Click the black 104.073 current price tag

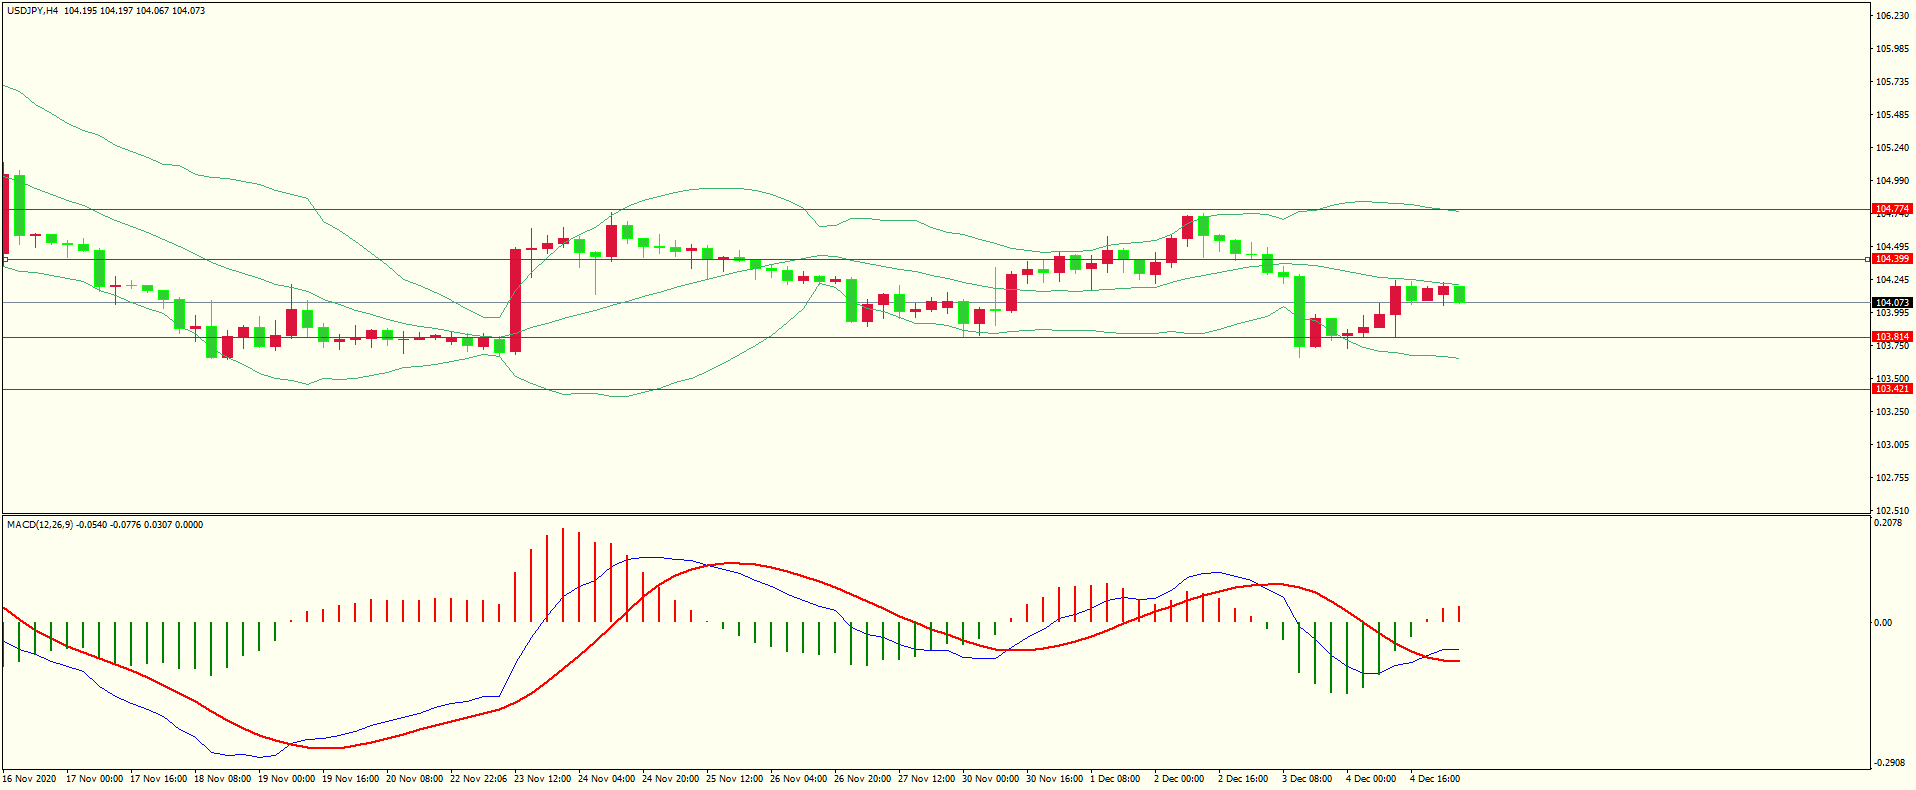click(1891, 302)
